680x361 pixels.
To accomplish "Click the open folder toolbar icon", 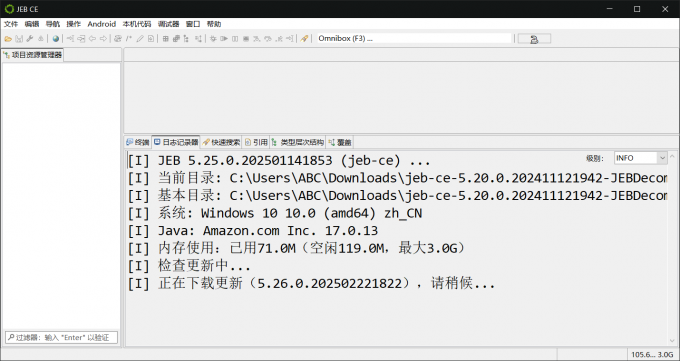I will (8, 39).
